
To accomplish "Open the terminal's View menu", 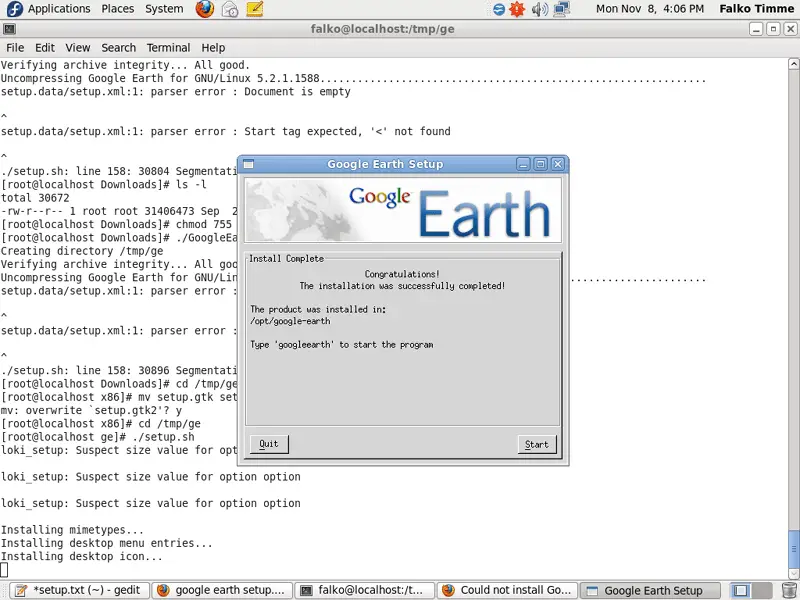I will click(78, 47).
